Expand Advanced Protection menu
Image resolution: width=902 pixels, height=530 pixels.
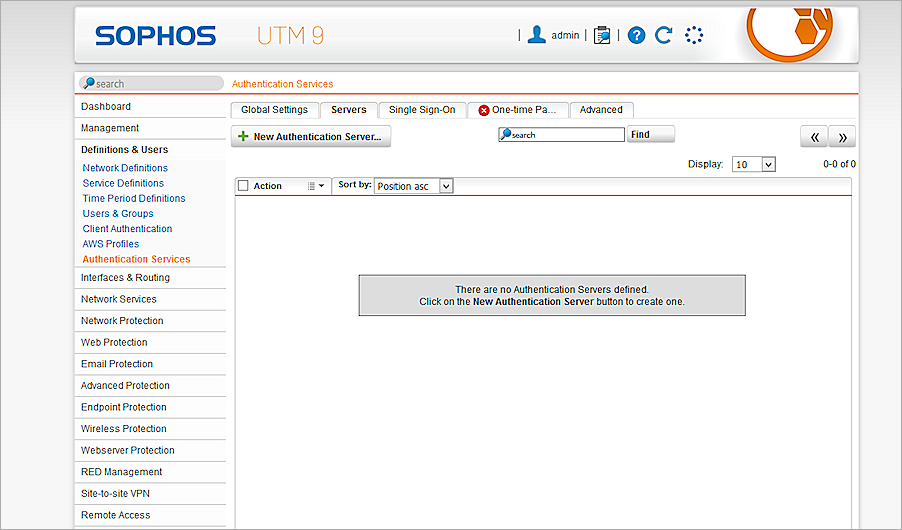click(x=150, y=386)
